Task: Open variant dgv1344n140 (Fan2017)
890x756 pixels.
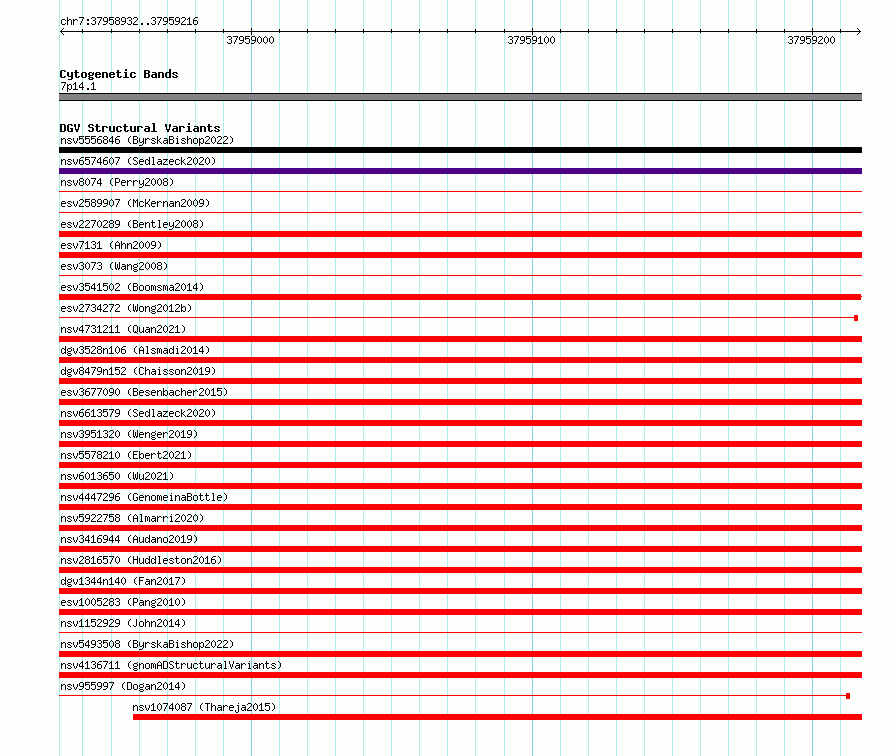Action: point(123,581)
